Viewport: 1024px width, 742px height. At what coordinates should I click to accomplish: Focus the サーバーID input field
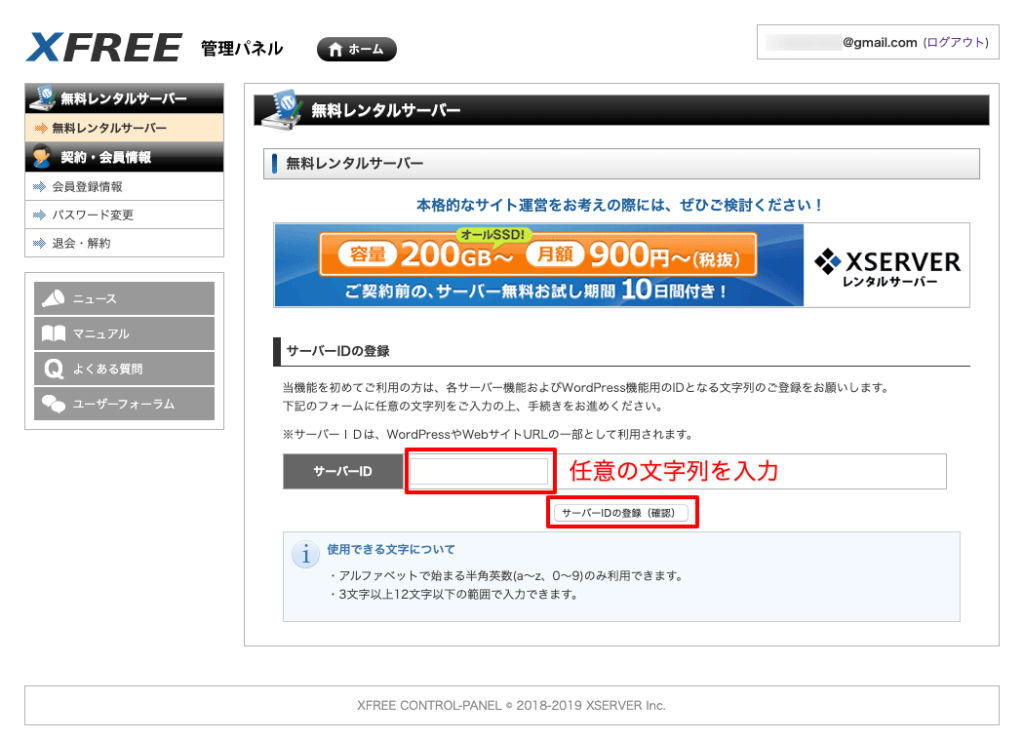(x=480, y=471)
